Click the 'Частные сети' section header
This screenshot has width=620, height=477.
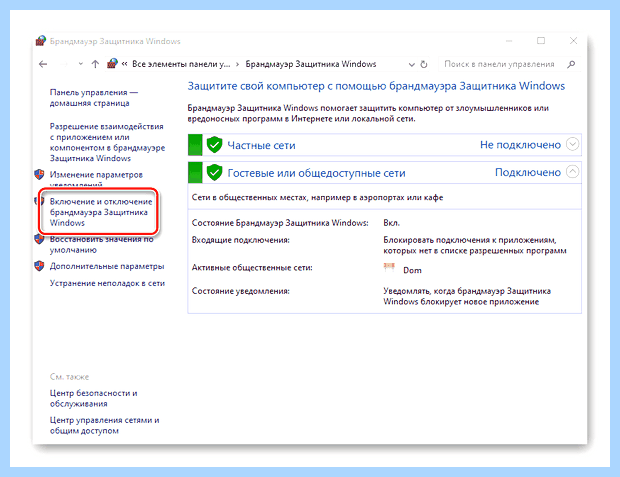tap(261, 145)
